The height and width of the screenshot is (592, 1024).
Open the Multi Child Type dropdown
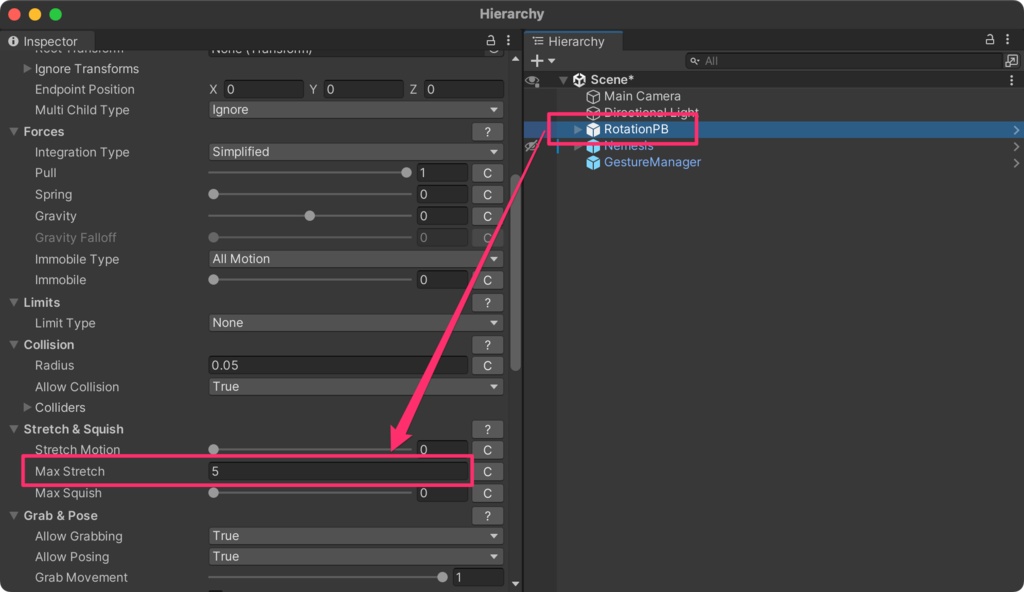(355, 110)
